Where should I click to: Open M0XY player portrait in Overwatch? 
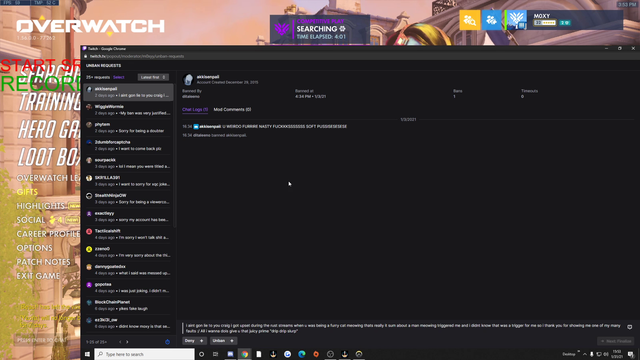point(516,20)
